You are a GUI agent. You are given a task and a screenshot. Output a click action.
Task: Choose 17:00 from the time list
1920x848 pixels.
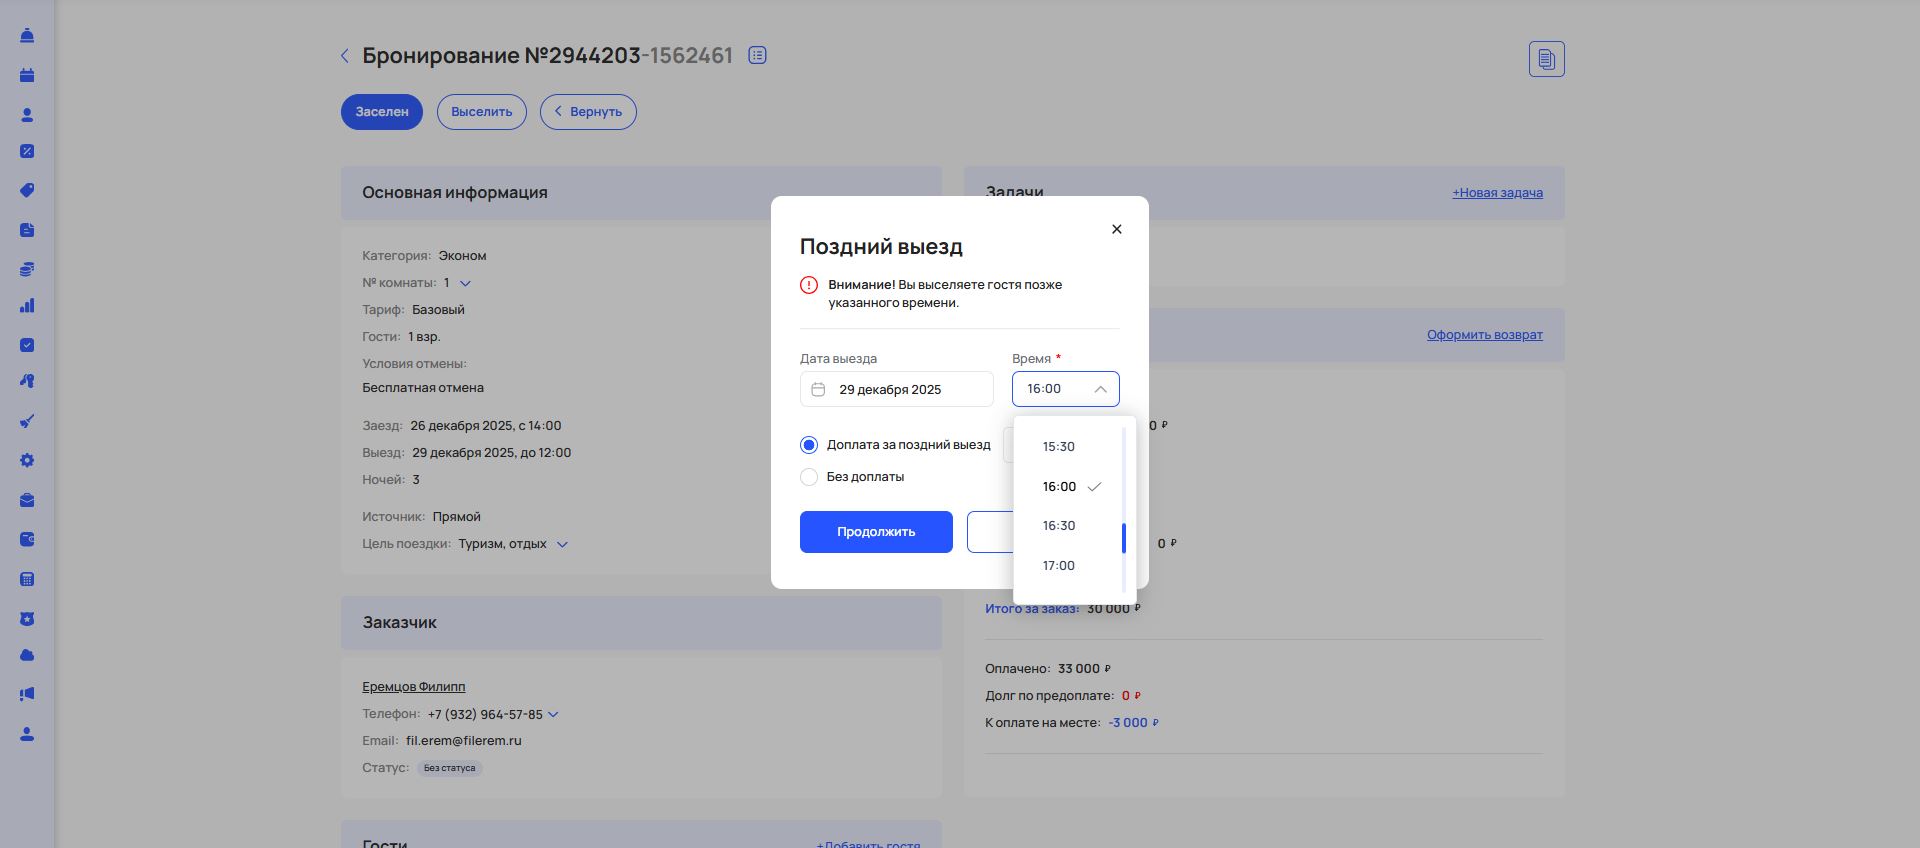point(1059,566)
